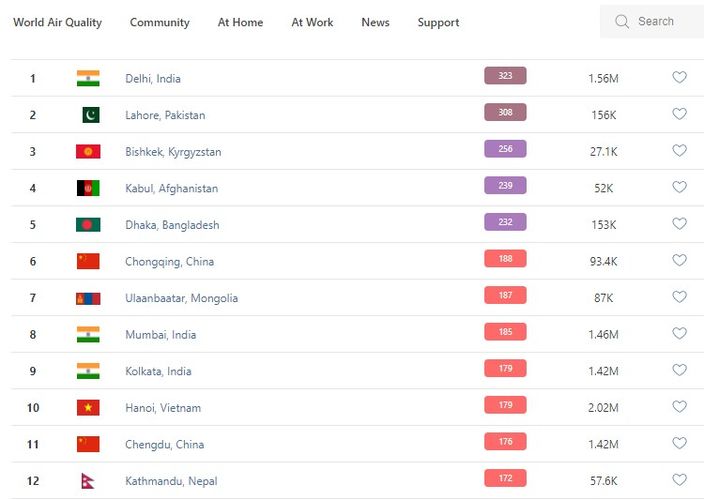This screenshot has height=500, width=704.
Task: Open the Mumbai, India city link
Action: click(160, 335)
